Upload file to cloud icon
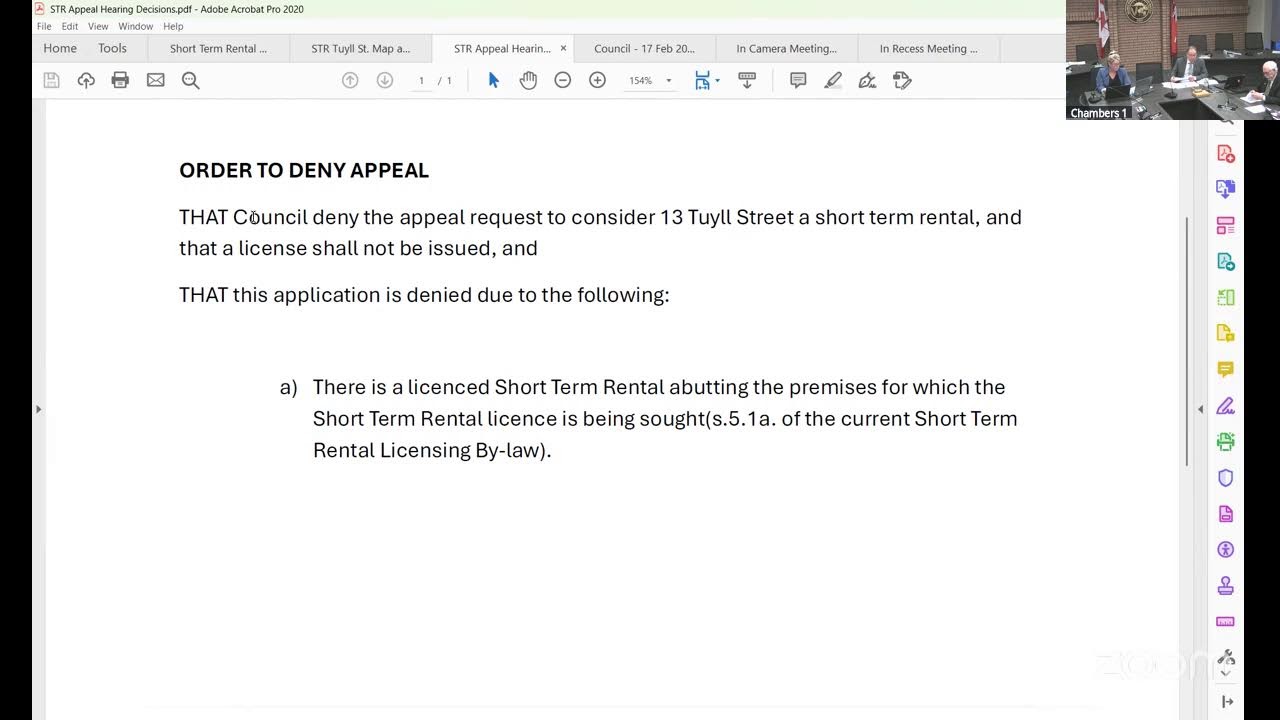This screenshot has height=720, width=1280. (x=86, y=80)
